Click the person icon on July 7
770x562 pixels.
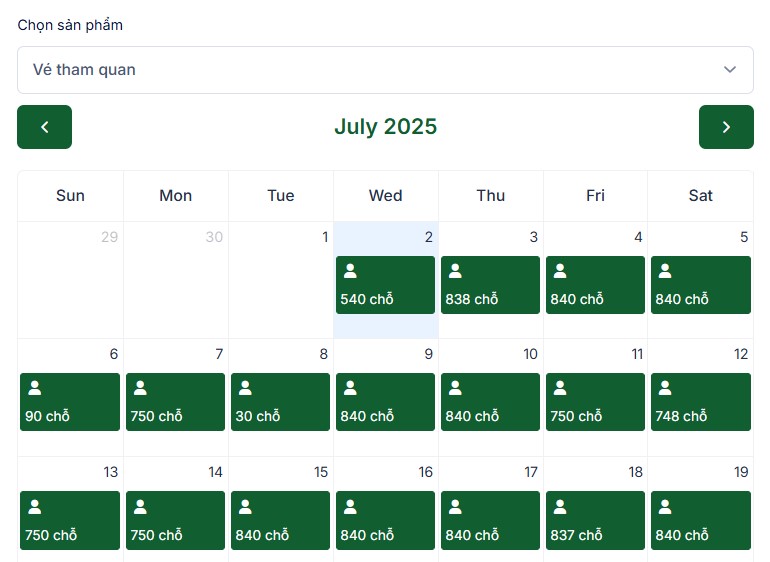140,388
